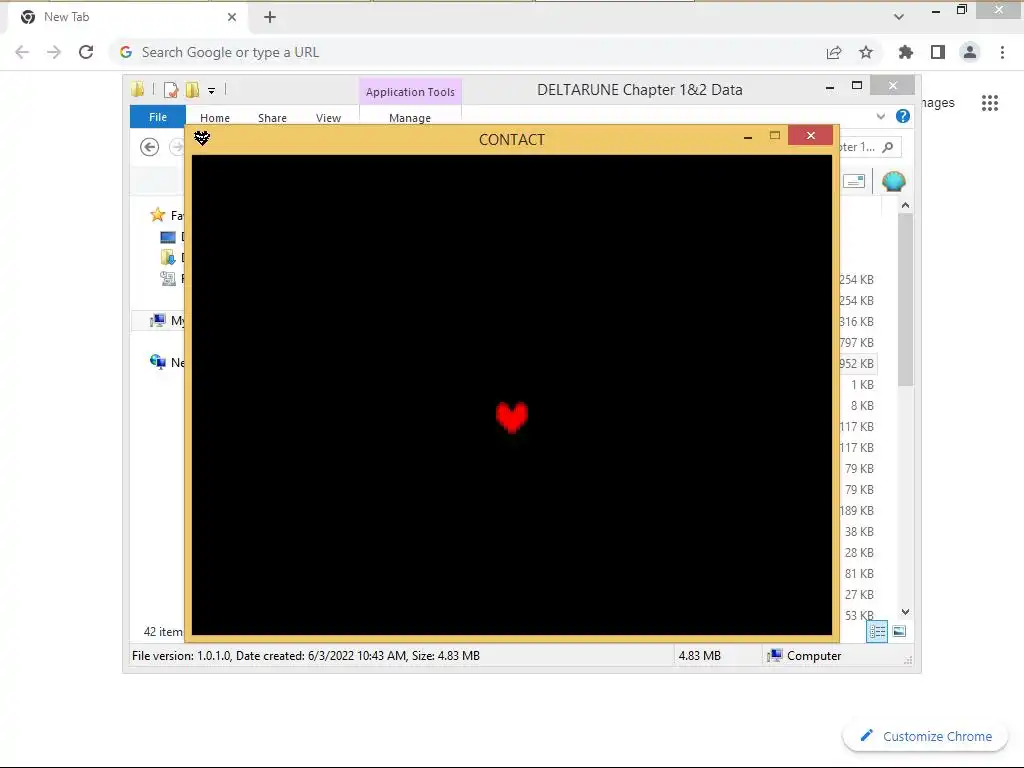Screen dimensions: 1024x768
Task: Select Application Tools contextual tab
Action: (410, 92)
